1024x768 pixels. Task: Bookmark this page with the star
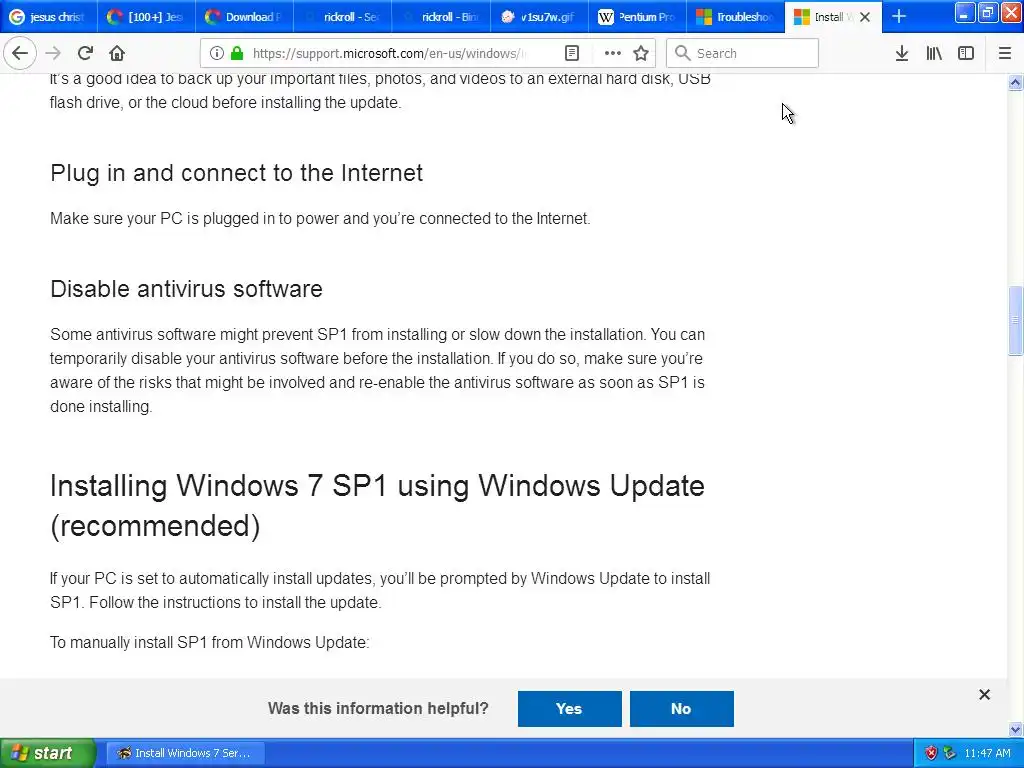coord(641,54)
